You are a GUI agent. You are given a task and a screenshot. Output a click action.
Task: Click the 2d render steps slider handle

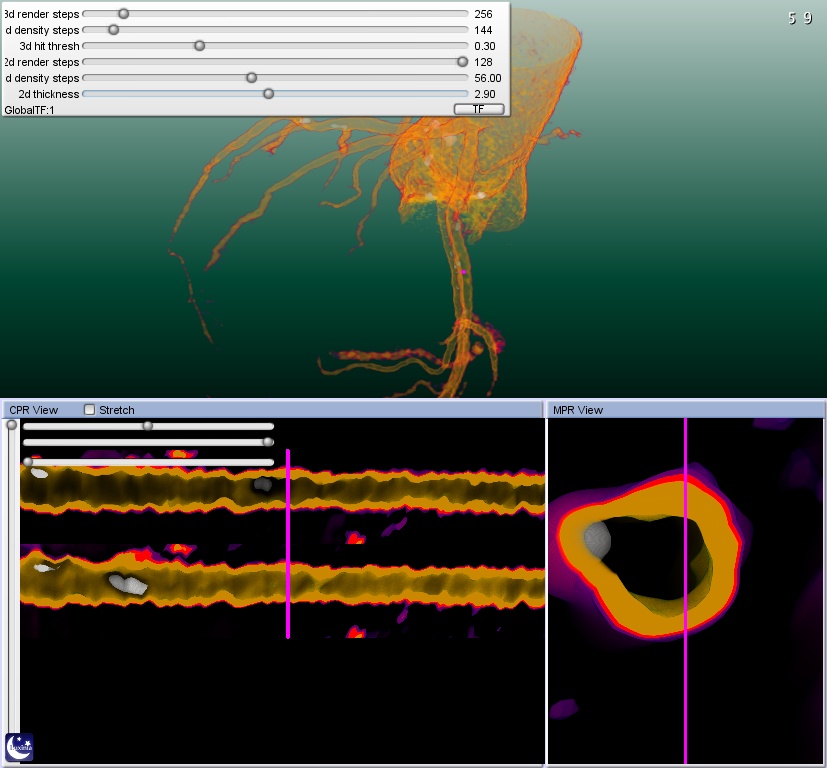(x=462, y=62)
